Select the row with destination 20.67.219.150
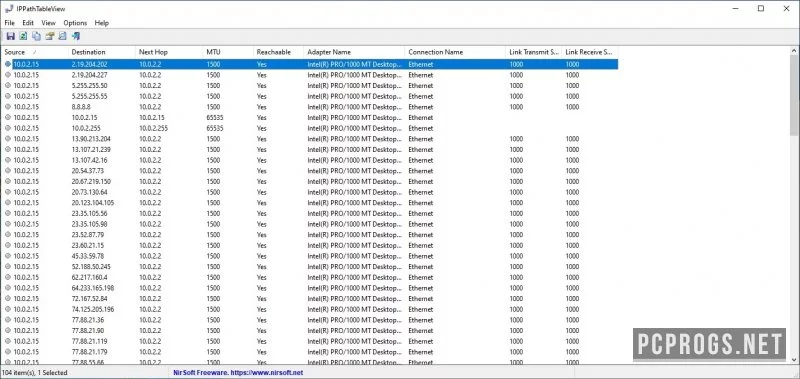Viewport: 800px width, 379px height. tap(309, 182)
